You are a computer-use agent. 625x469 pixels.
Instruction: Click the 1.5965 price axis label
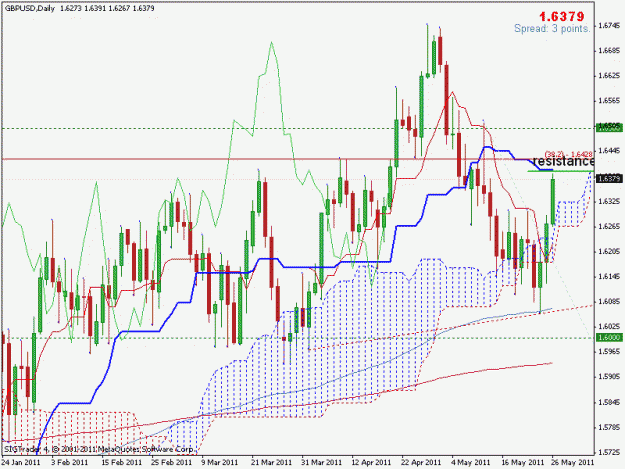point(609,352)
